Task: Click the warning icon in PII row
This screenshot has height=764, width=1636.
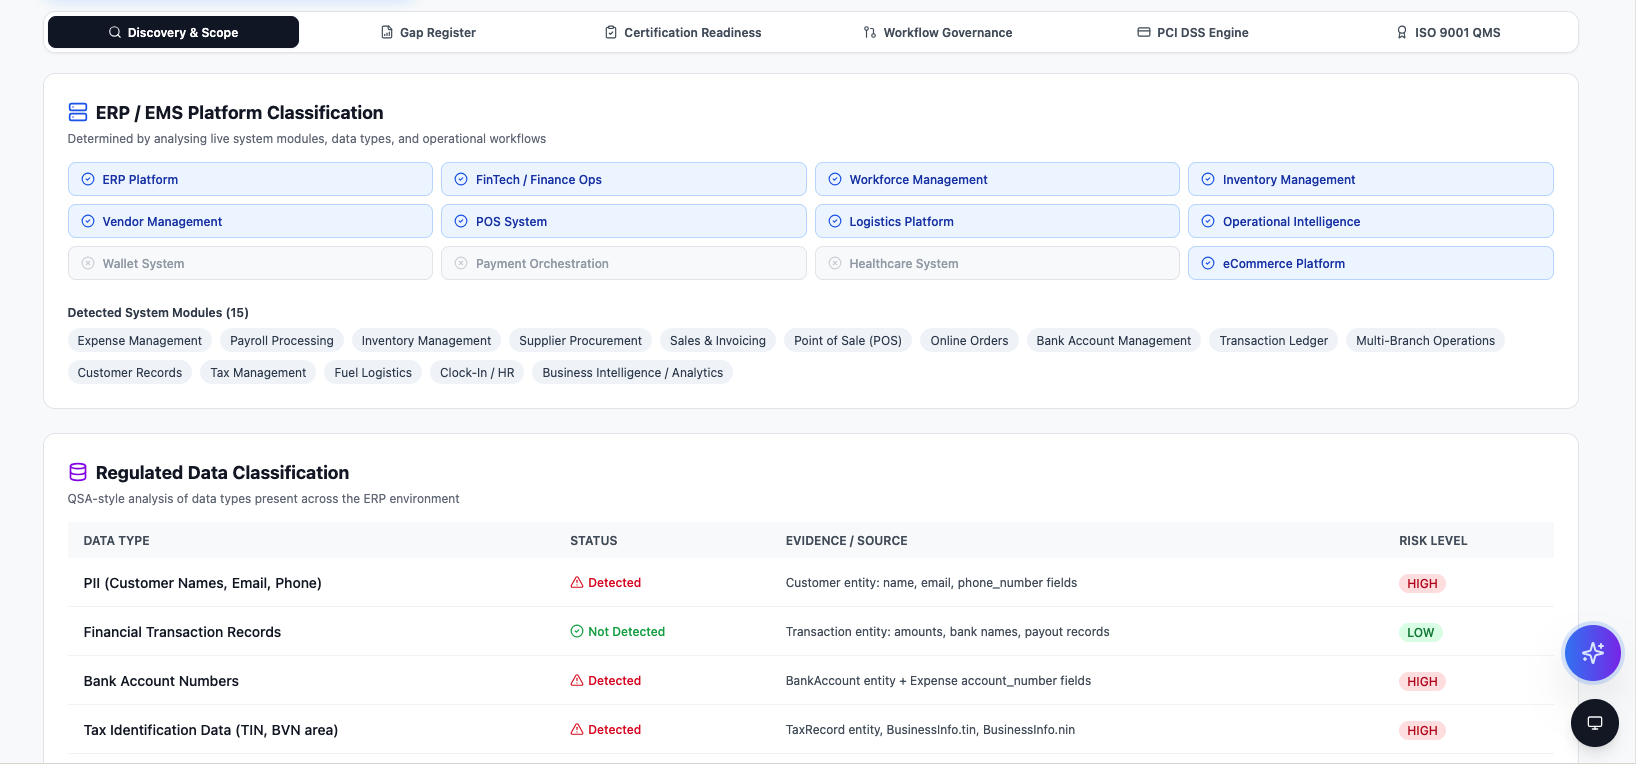Action: (x=577, y=582)
